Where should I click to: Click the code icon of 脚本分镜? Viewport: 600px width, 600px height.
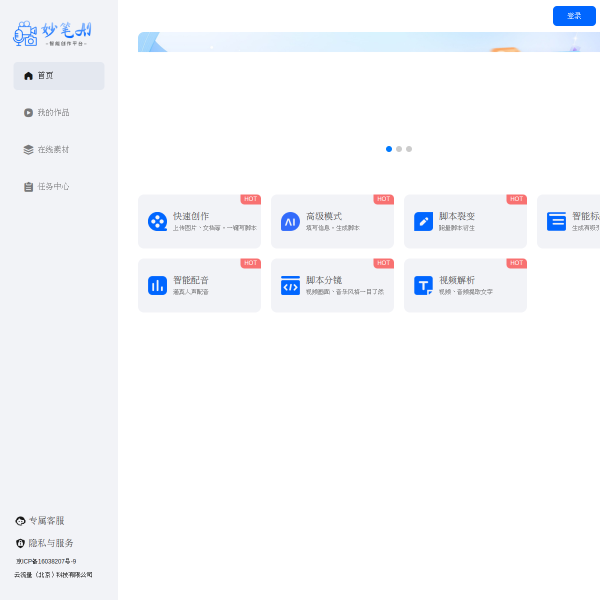(x=290, y=285)
